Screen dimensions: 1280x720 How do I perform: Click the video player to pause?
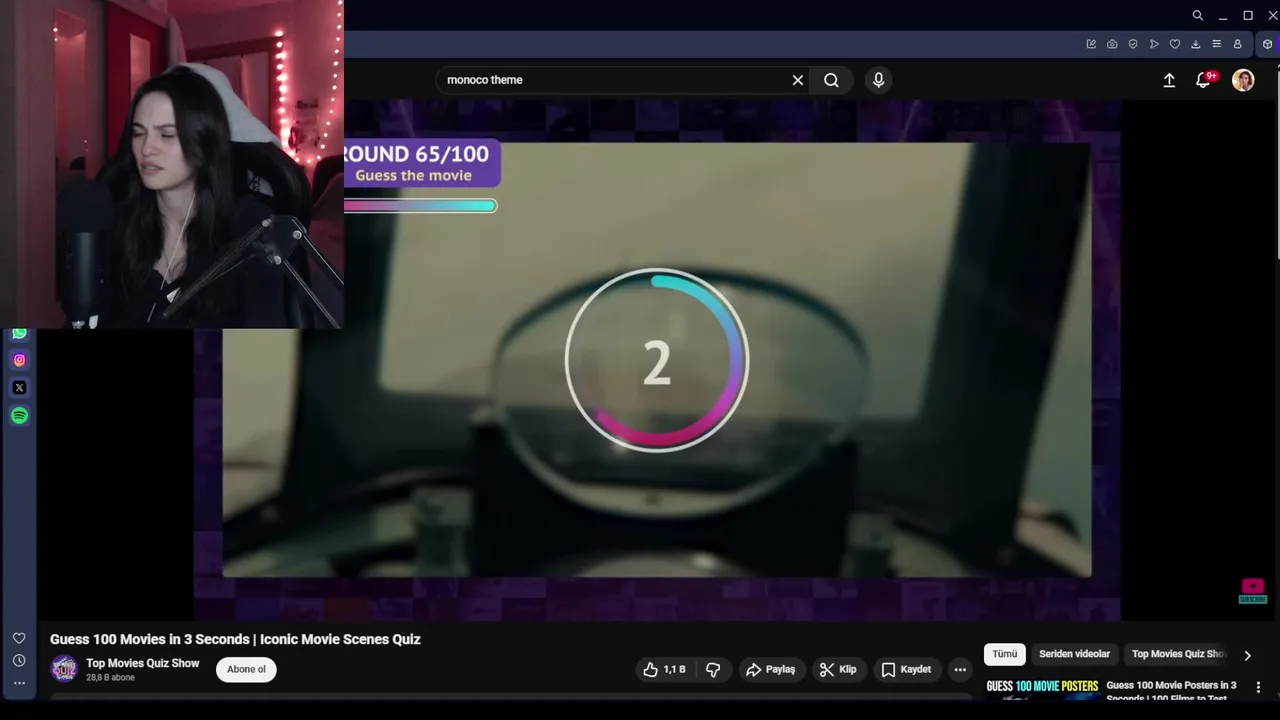656,361
